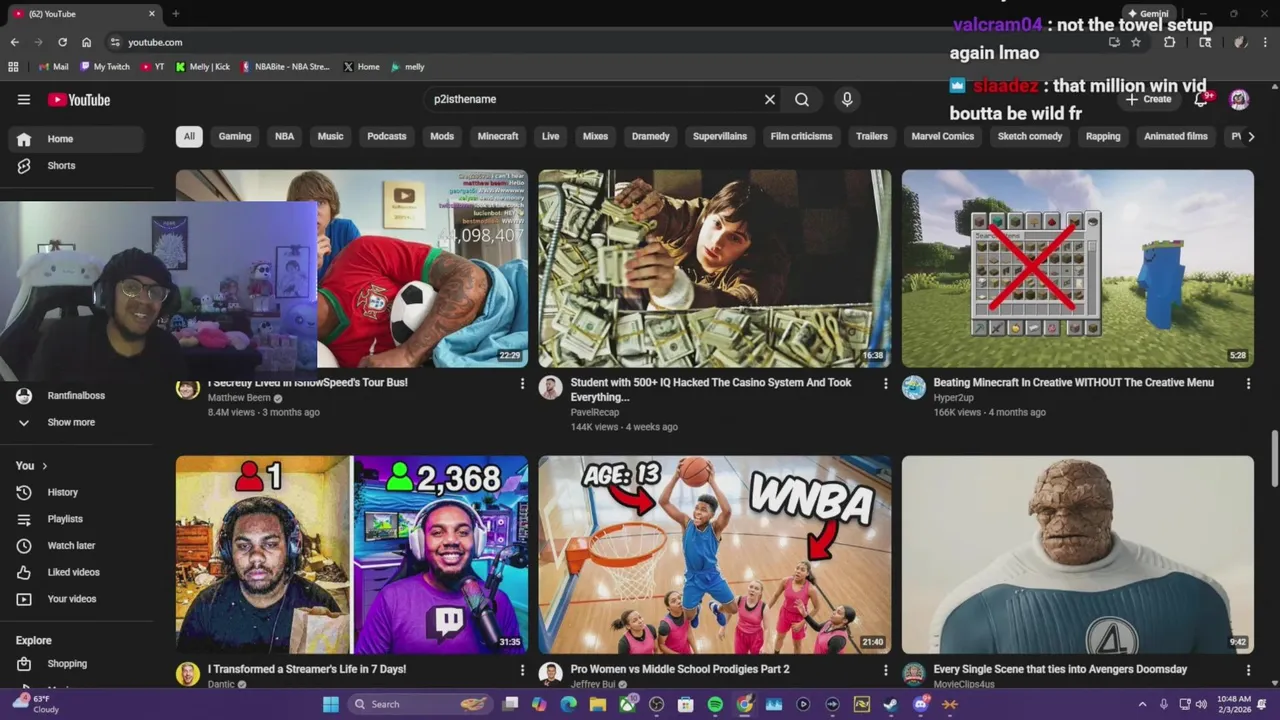
Task: Open the Minecraft crossed-out inventory thumbnail
Action: 1078,268
